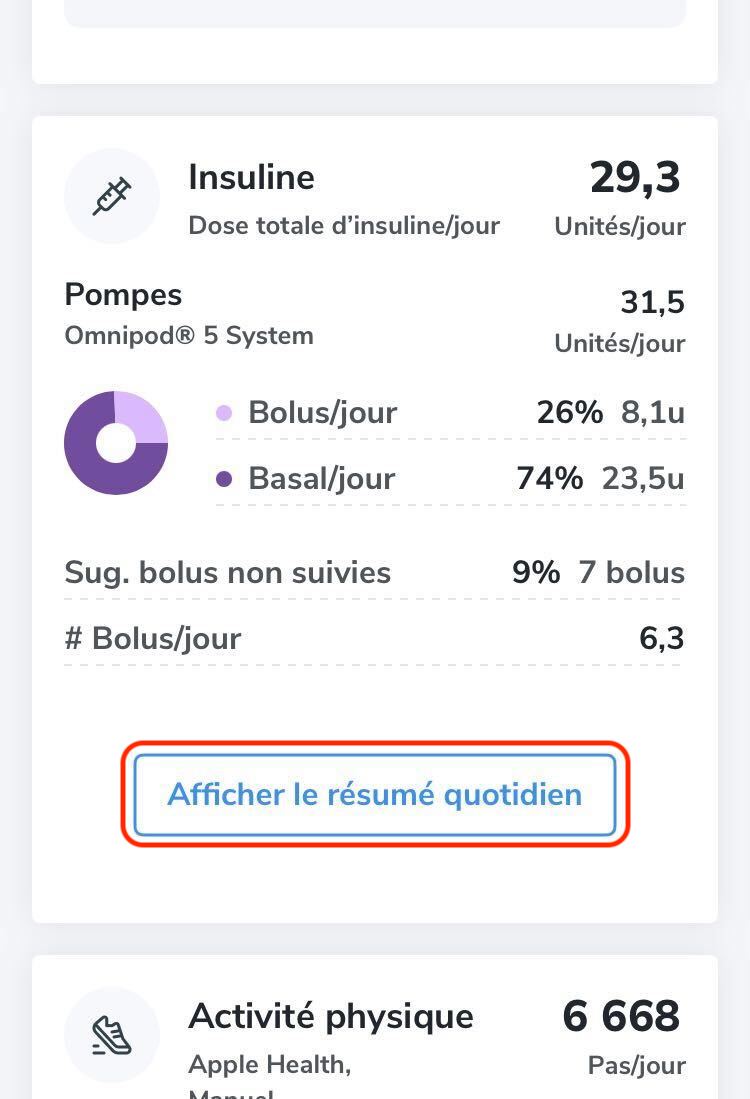Image resolution: width=750 pixels, height=1099 pixels.
Task: Click the 6 668 steps value
Action: click(621, 1017)
